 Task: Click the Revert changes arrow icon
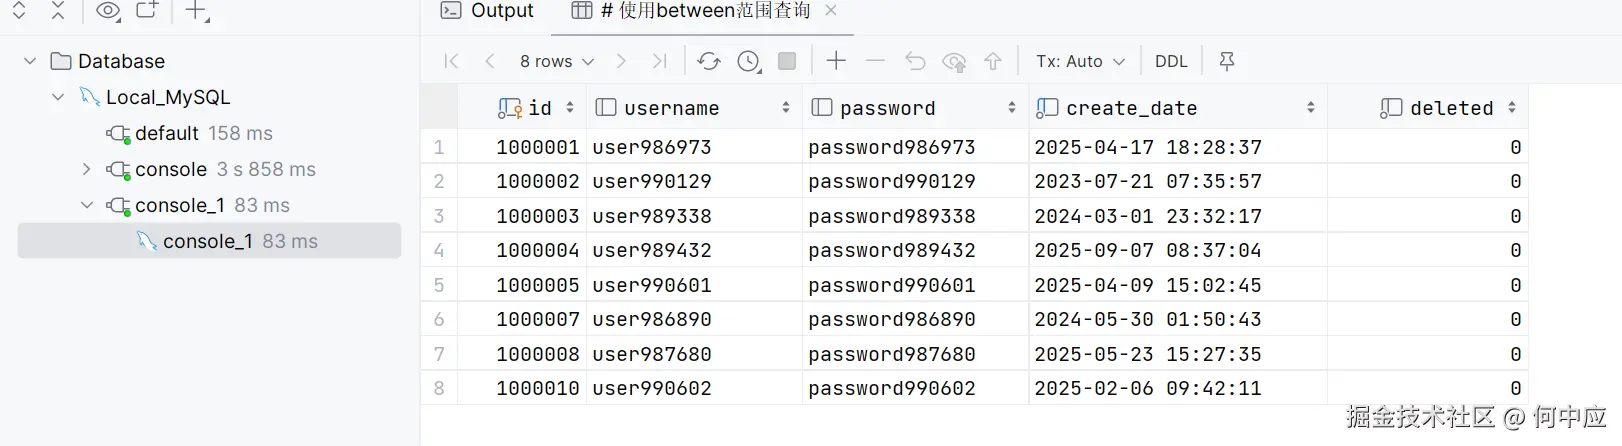914,61
